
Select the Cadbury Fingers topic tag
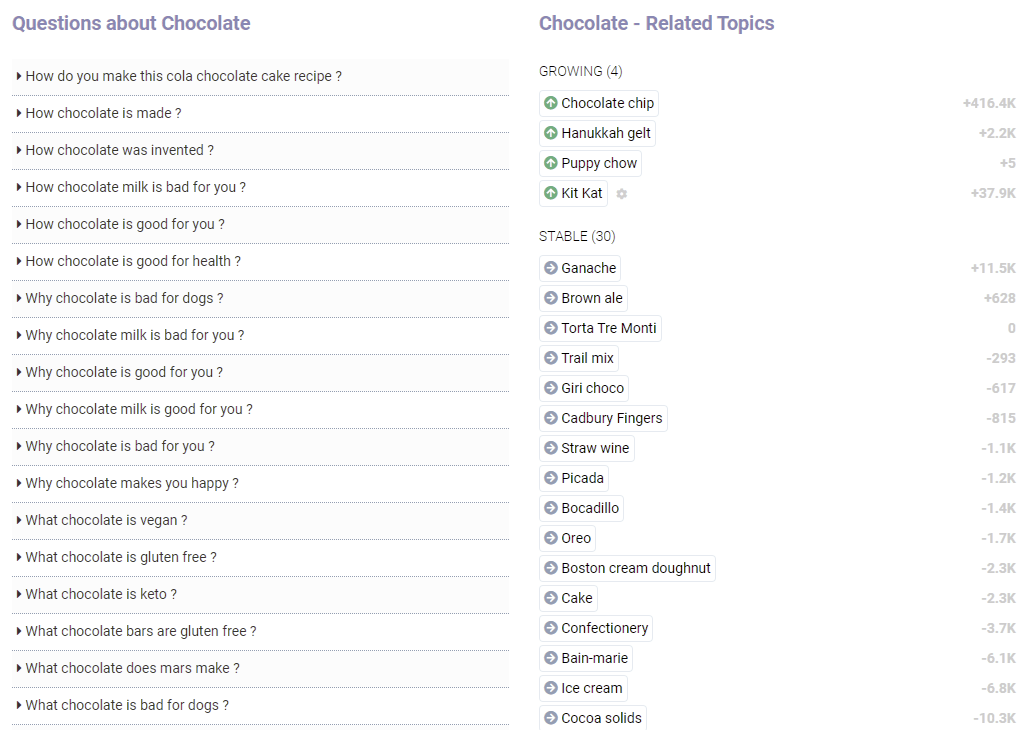pos(603,418)
